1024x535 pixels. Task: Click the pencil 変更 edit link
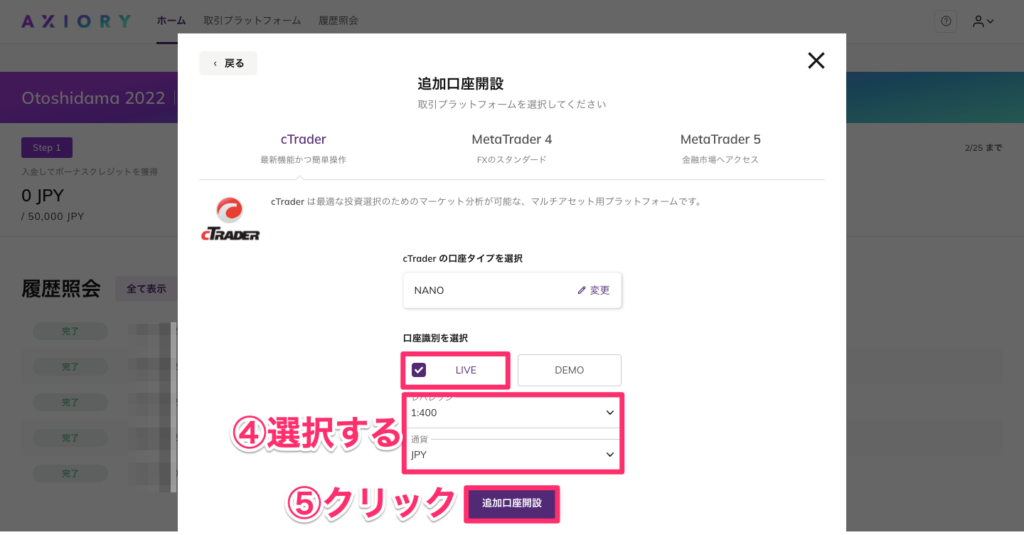[594, 290]
